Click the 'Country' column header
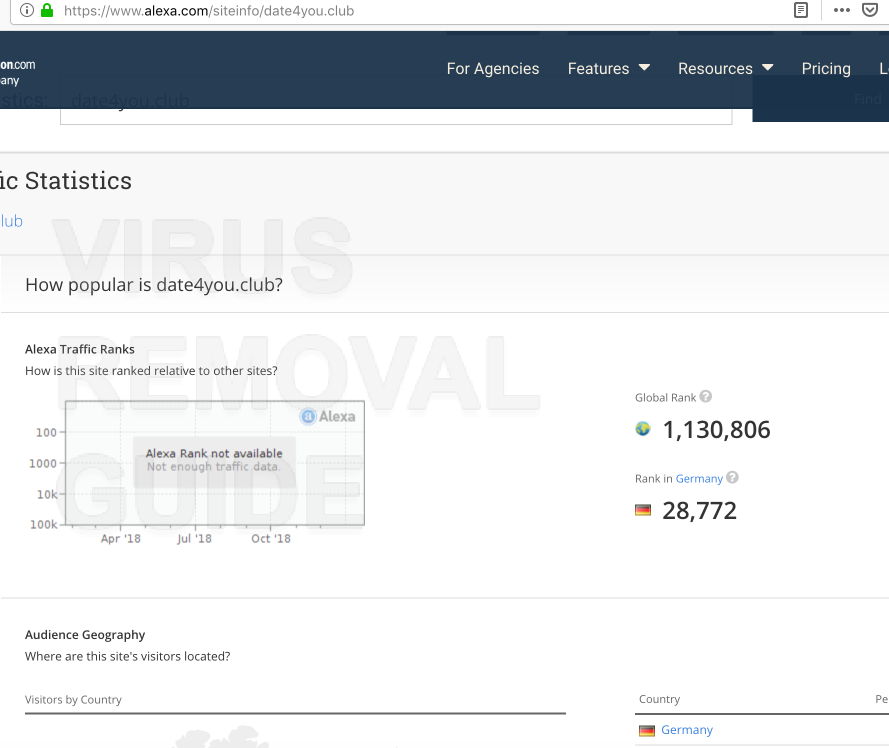The width and height of the screenshot is (889, 748). [659, 699]
